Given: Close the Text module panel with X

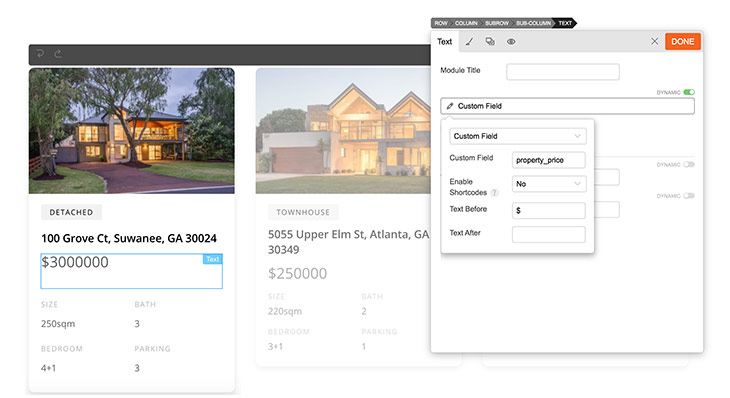Looking at the screenshot, I should pos(654,41).
